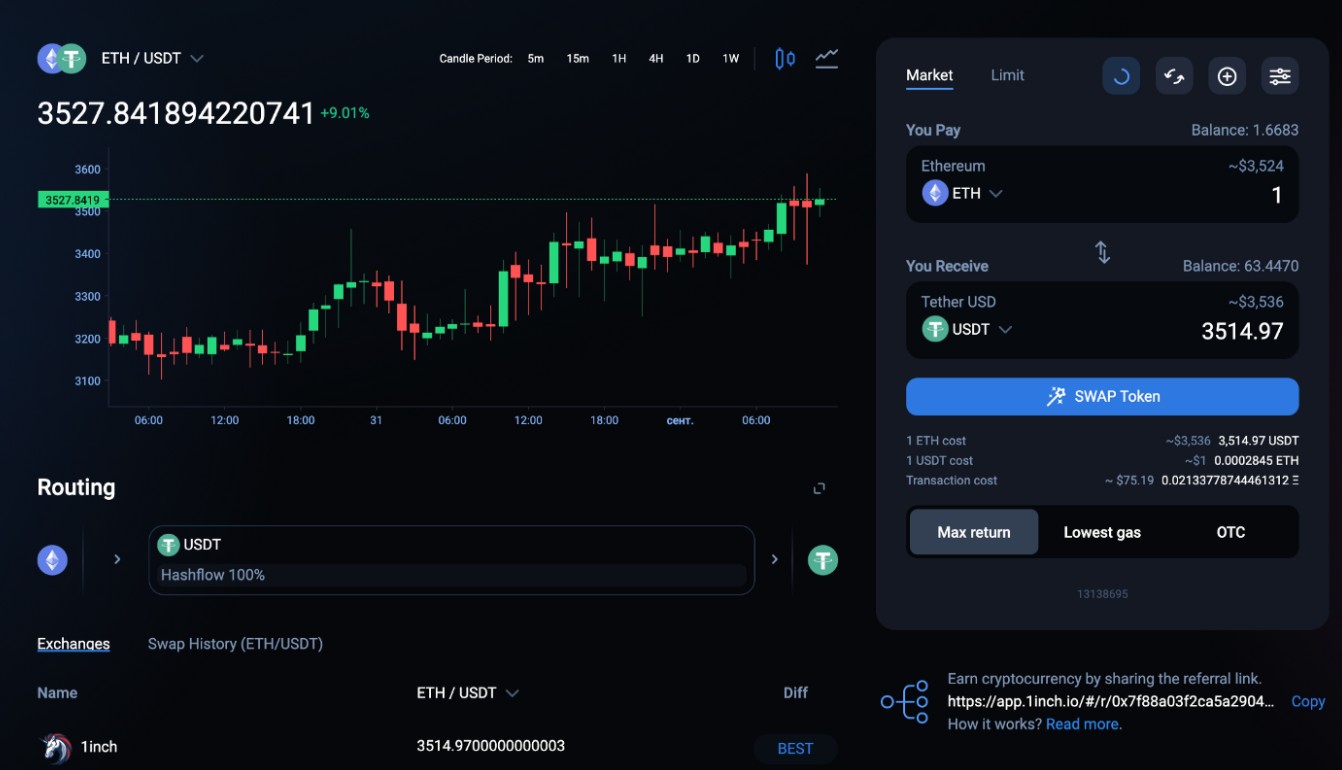The width and height of the screenshot is (1342, 770).
Task: Copy the referral link
Action: (x=1307, y=702)
